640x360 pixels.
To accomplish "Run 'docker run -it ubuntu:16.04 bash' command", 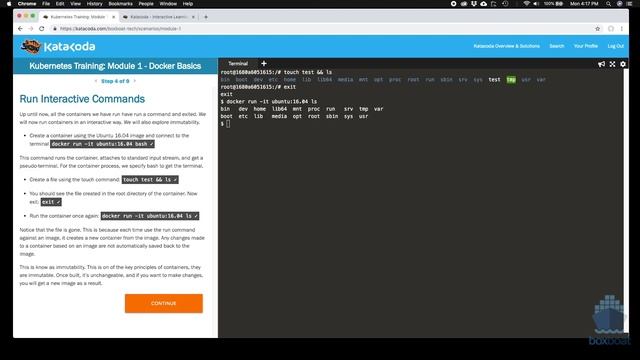I will tap(102, 144).
